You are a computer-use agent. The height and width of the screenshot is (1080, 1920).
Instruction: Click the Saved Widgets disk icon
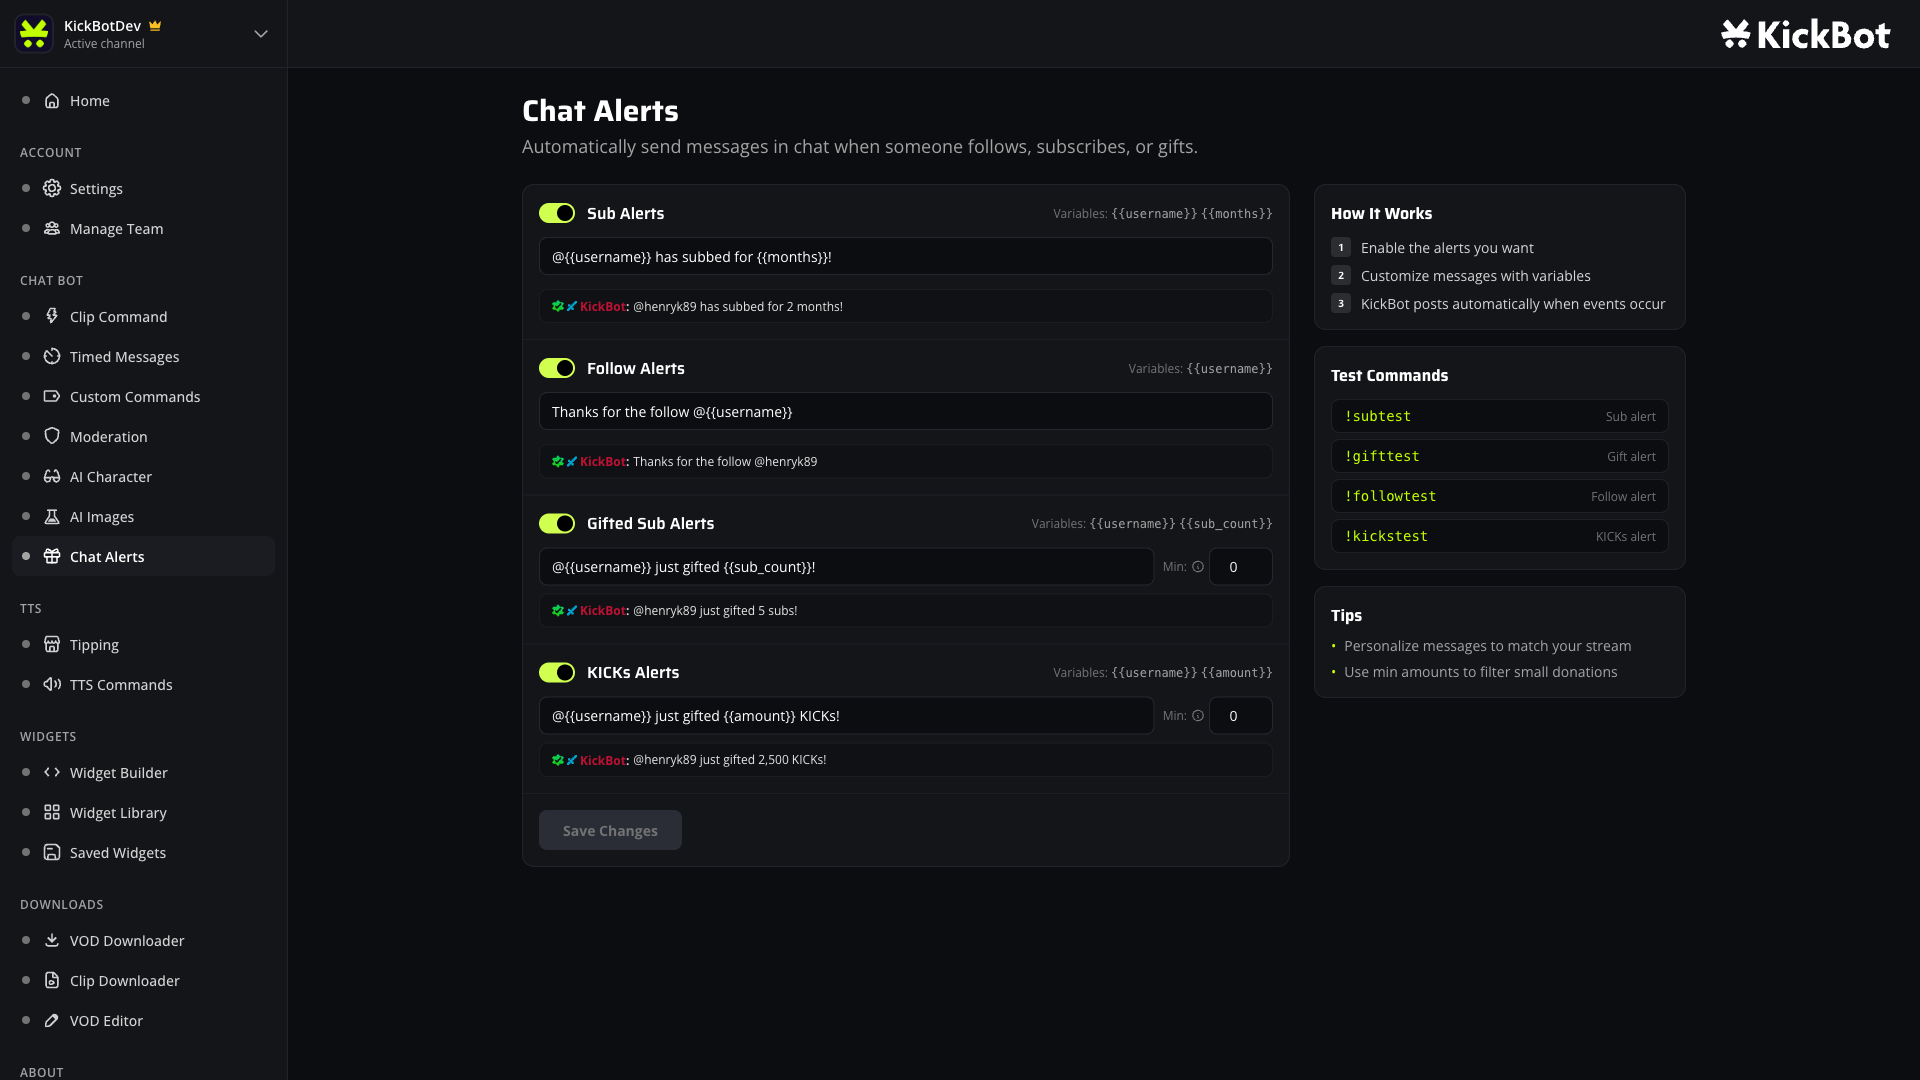pyautogui.click(x=52, y=853)
